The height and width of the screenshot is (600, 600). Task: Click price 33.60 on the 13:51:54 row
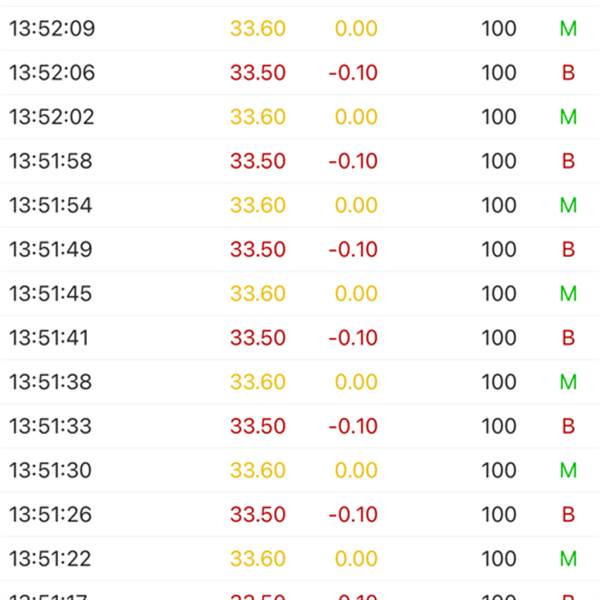[x=258, y=205]
